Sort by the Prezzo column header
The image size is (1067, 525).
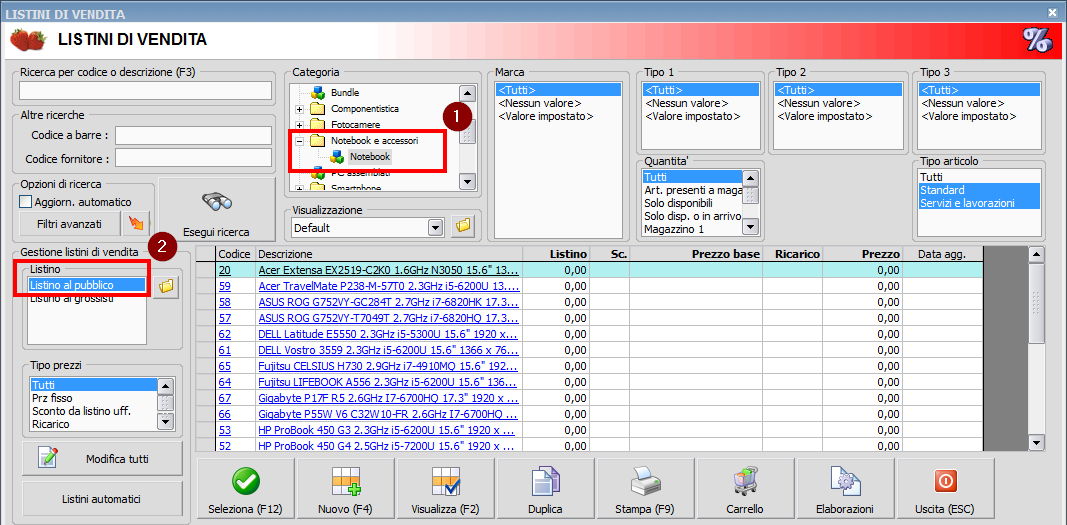(863, 254)
